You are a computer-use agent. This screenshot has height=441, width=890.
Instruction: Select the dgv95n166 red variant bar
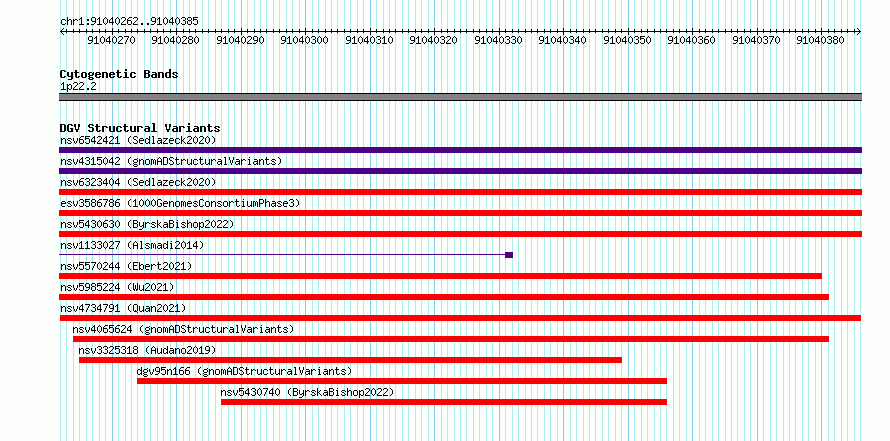click(x=402, y=381)
